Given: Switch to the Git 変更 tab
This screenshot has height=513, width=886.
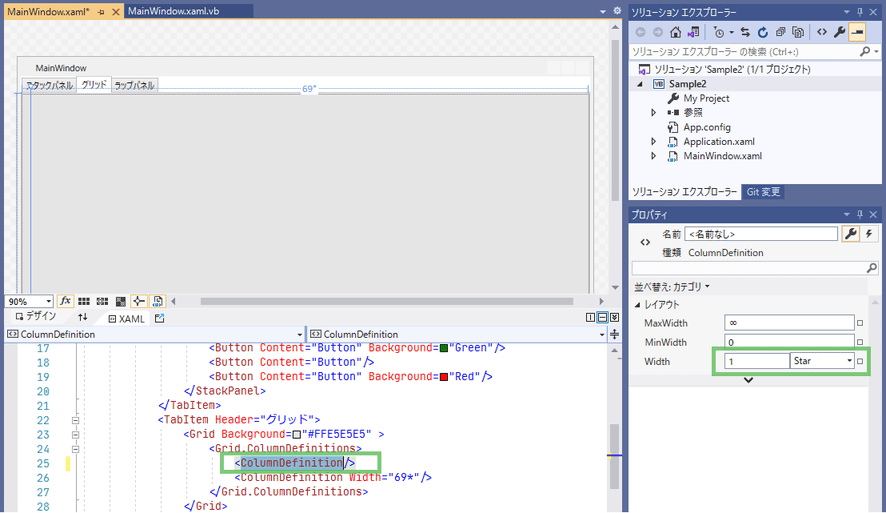Looking at the screenshot, I should [x=763, y=192].
